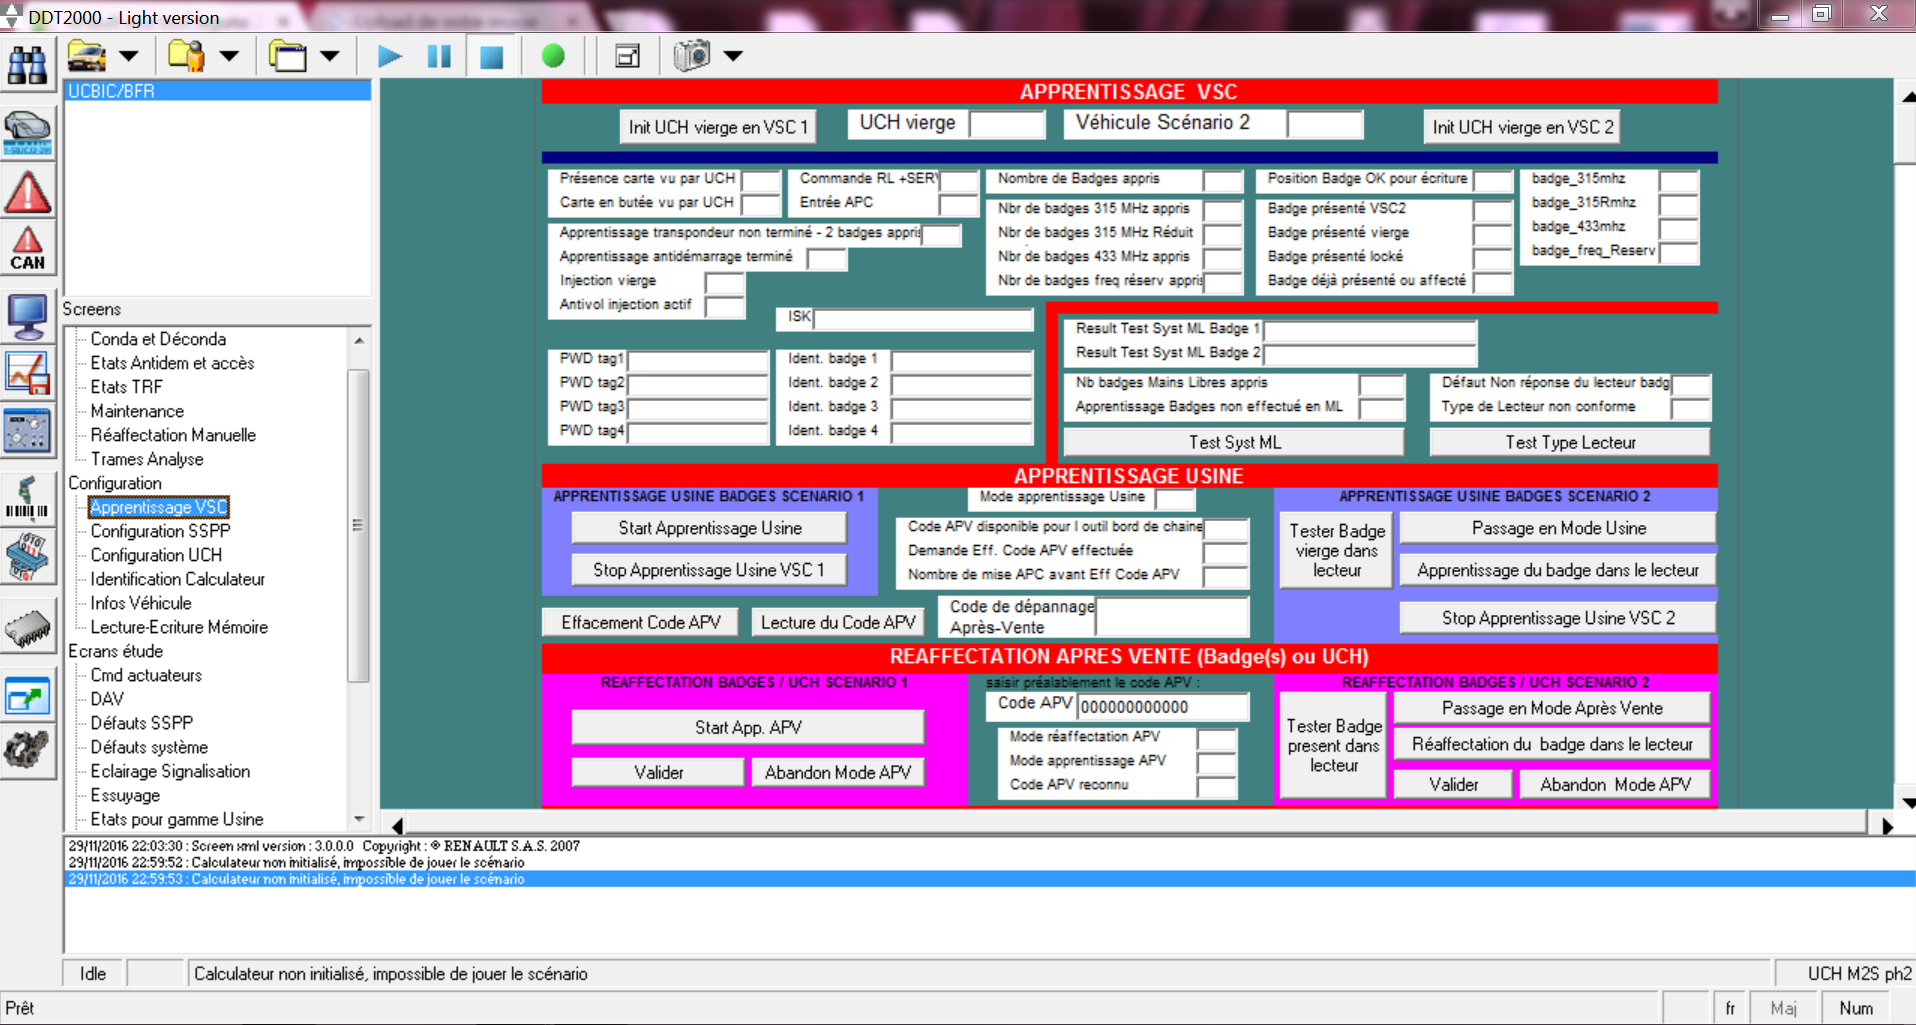This screenshot has height=1025, width=1916.
Task: Open Etats Antidem et accès screen
Action: pyautogui.click(x=172, y=363)
